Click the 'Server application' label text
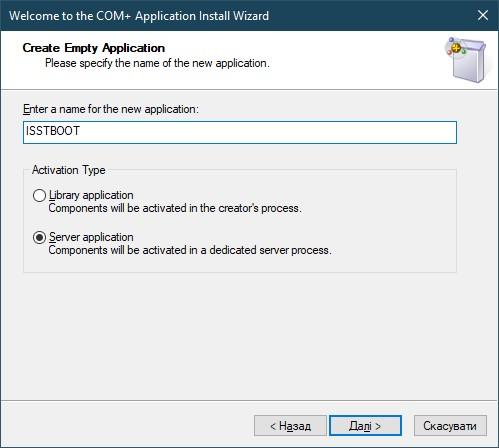This screenshot has width=499, height=448. coord(91,237)
